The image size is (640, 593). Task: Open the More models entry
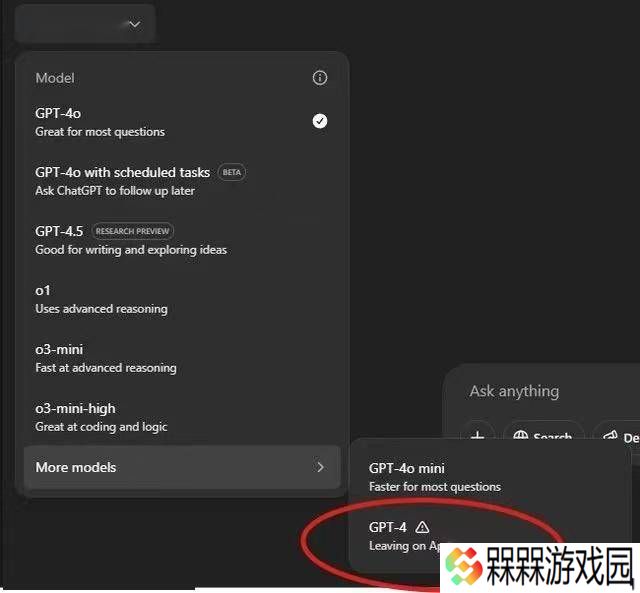tap(182, 467)
